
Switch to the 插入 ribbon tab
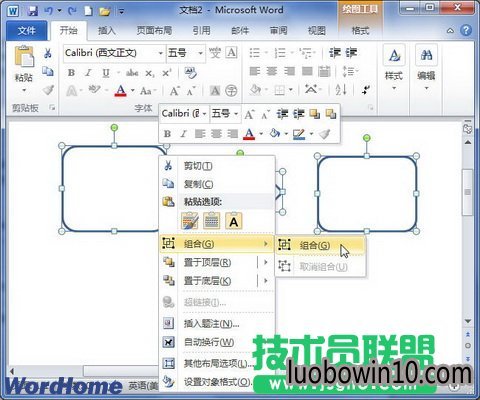(x=106, y=31)
